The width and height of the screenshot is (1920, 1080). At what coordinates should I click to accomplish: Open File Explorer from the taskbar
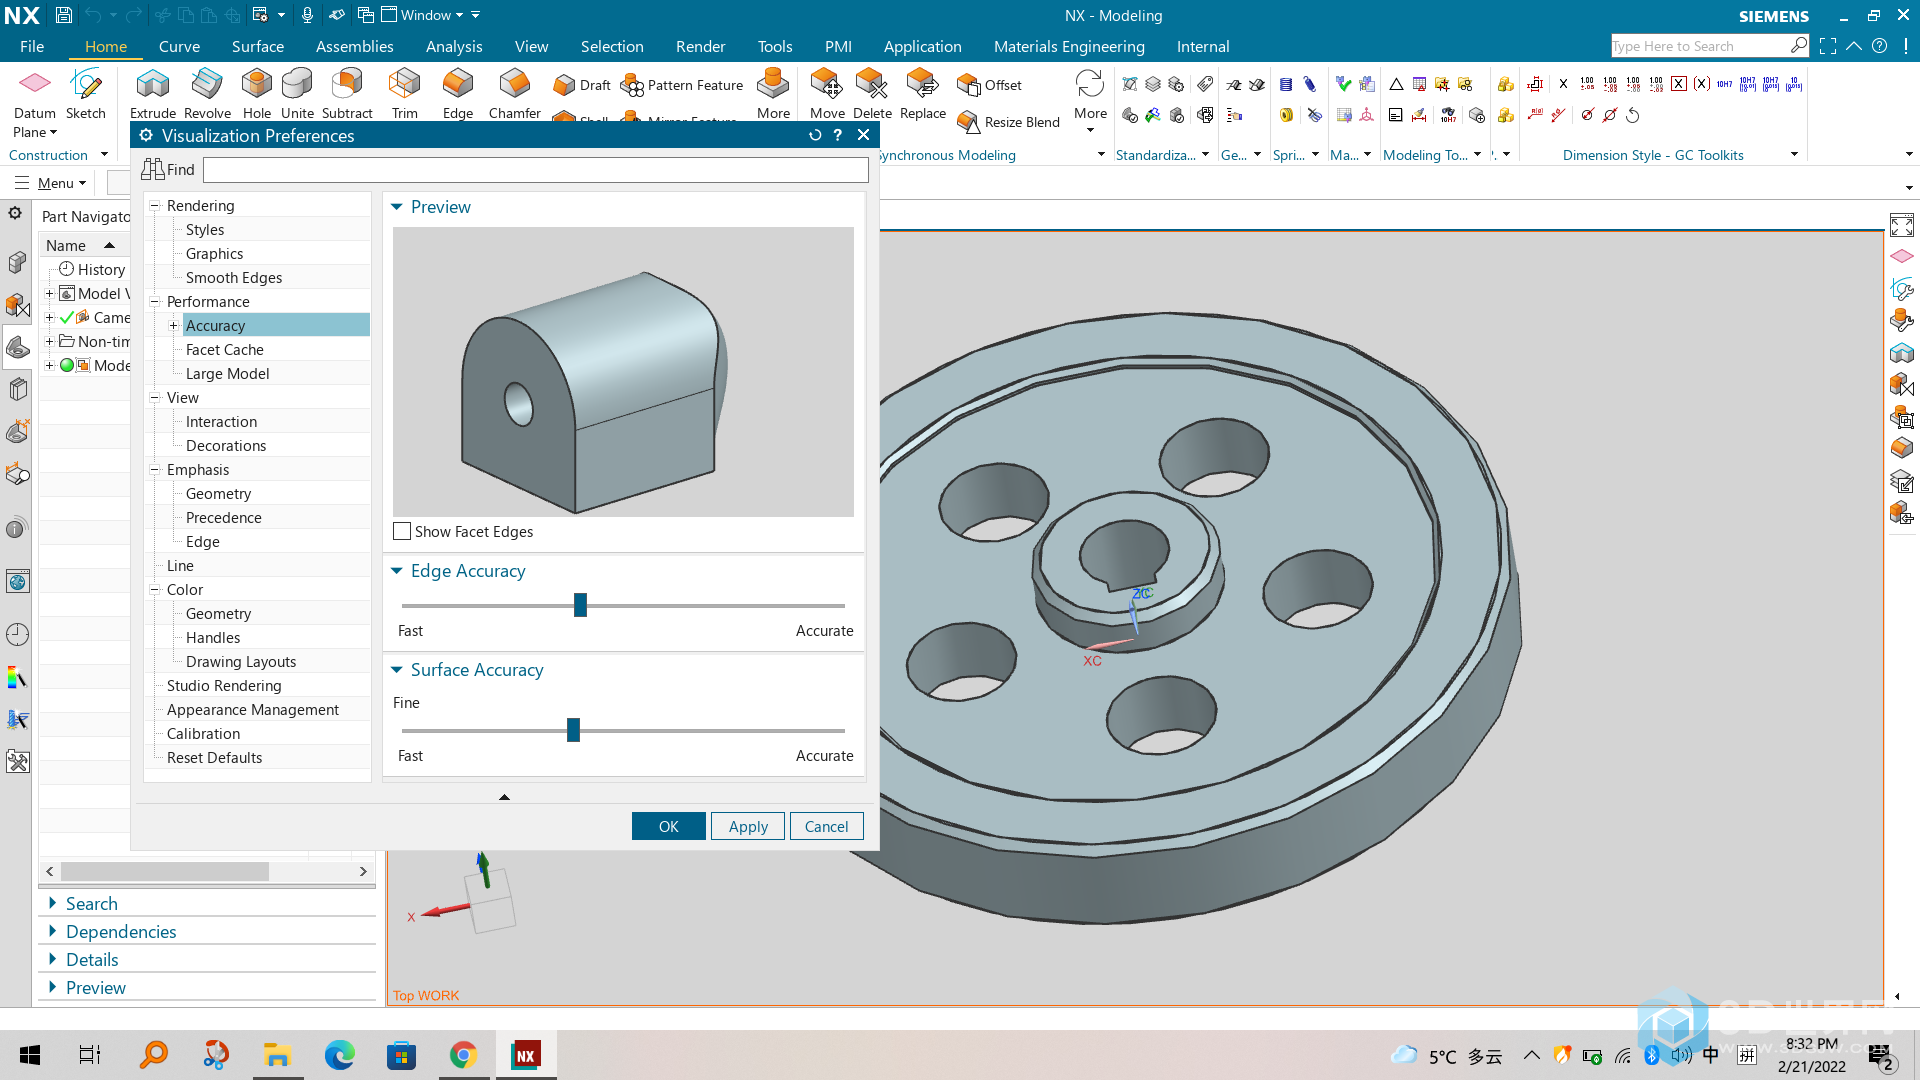pyautogui.click(x=277, y=1055)
